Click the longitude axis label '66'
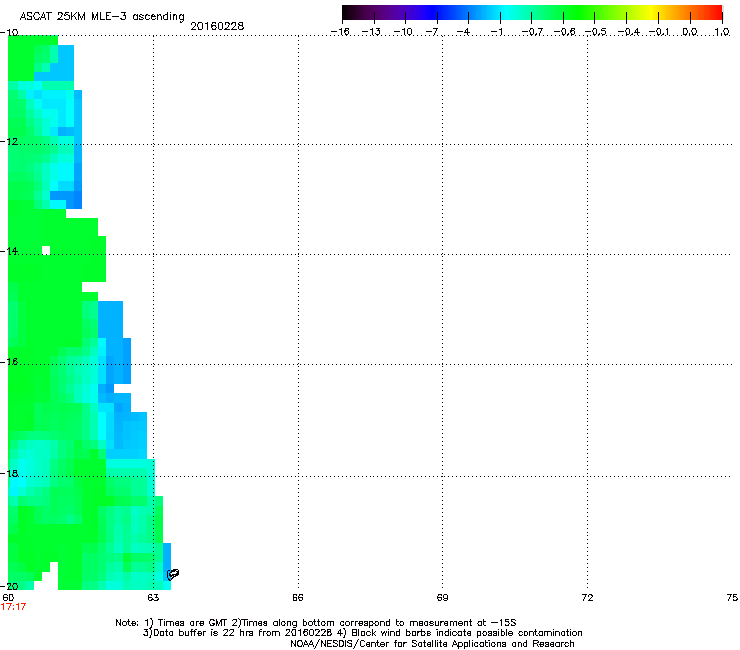The image size is (740, 650). (298, 598)
